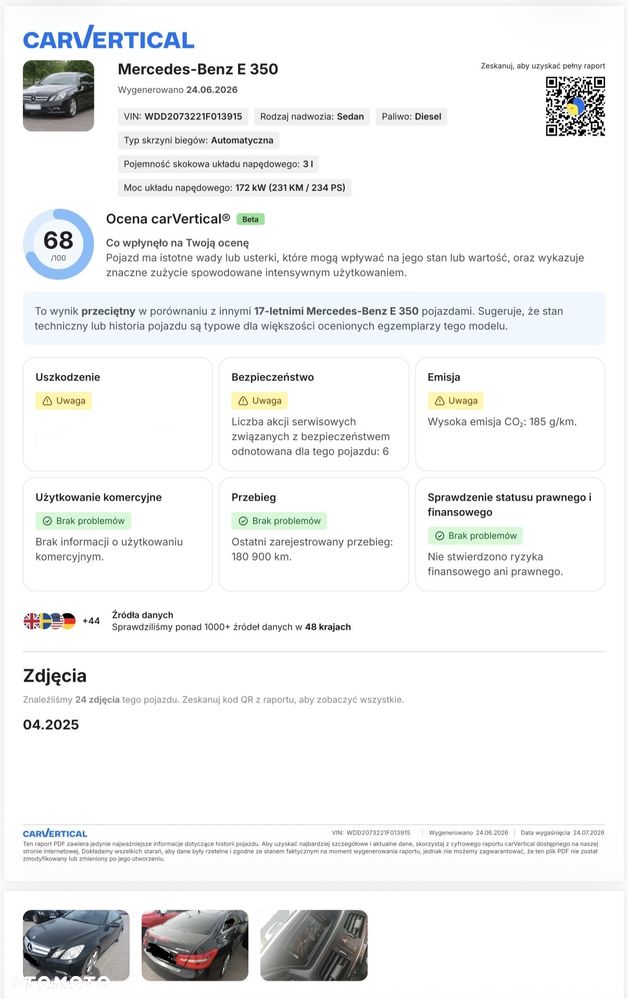Open the front view car thumbnail
This screenshot has height=999, width=628.
[x=76, y=945]
